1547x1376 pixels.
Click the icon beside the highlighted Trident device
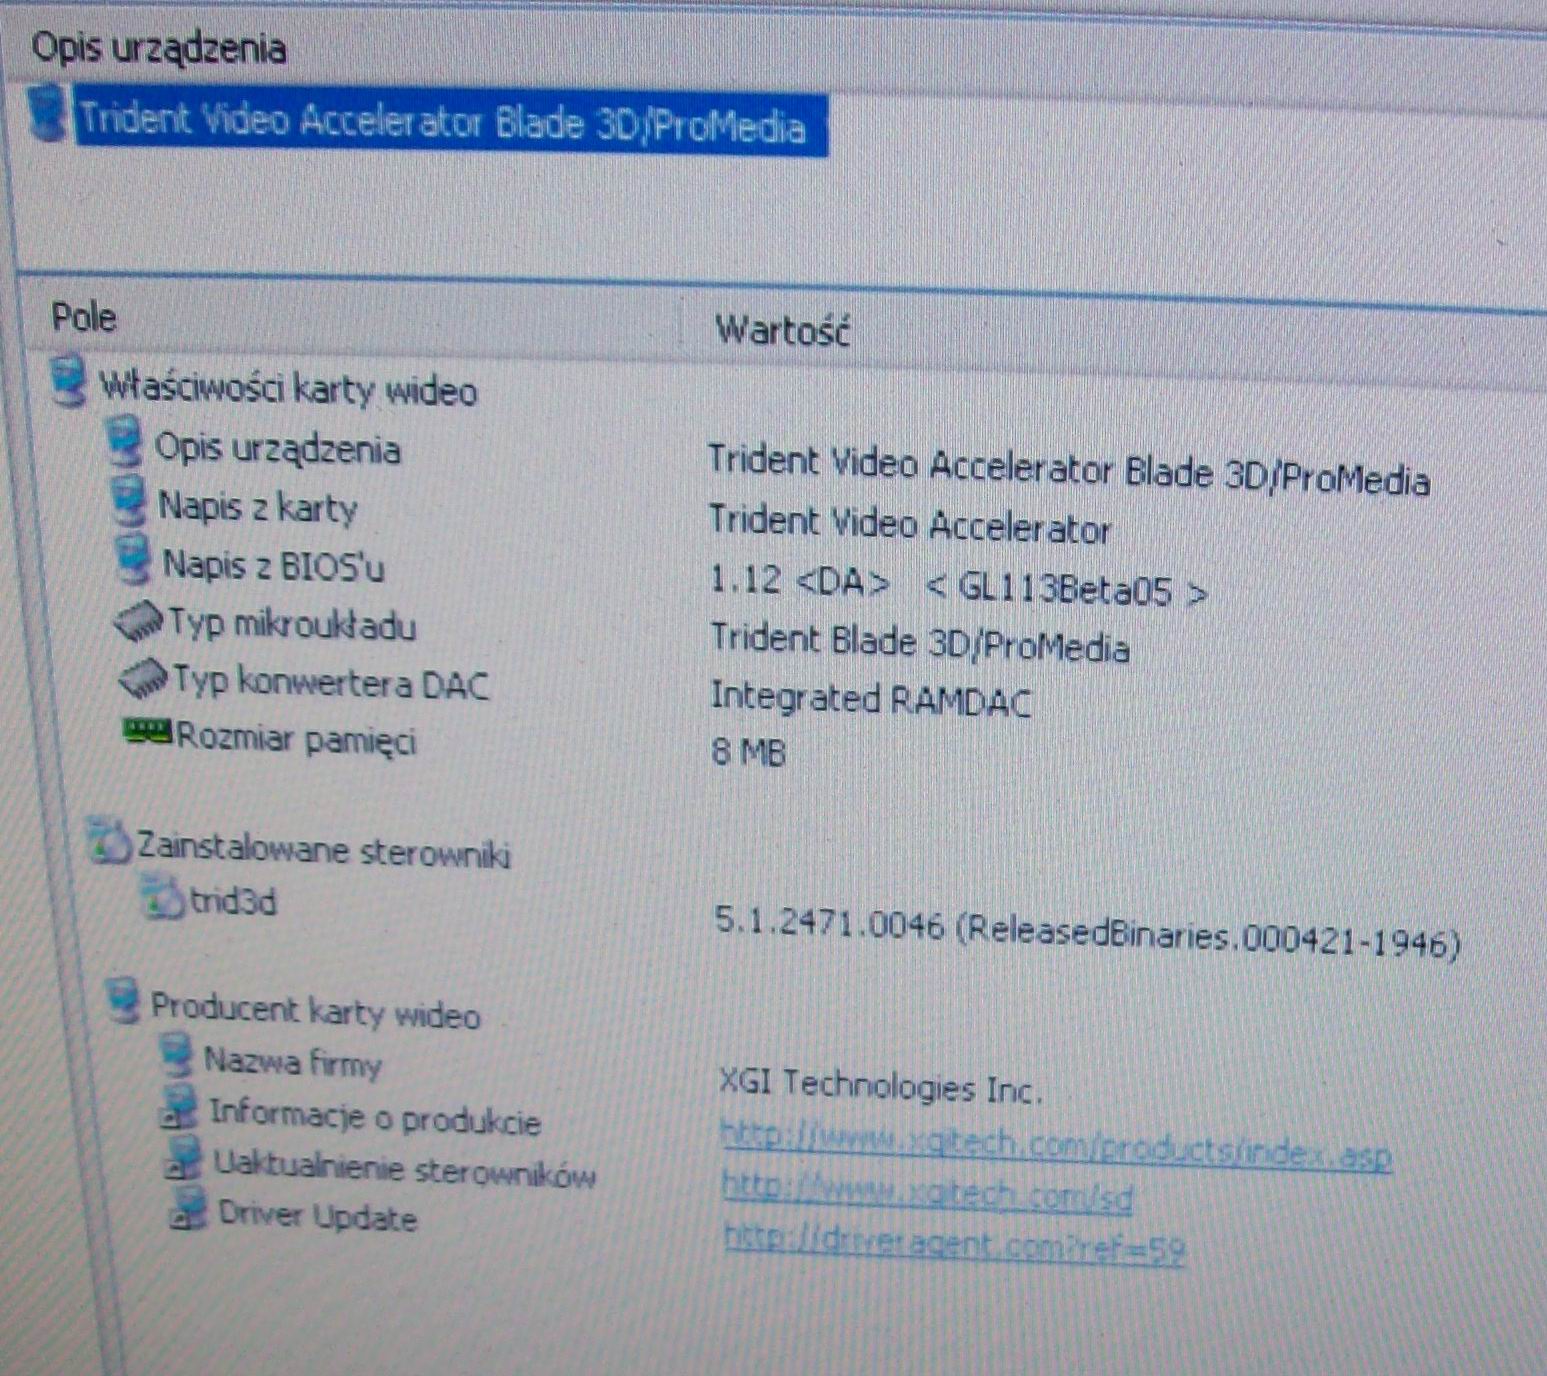pyautogui.click(x=46, y=112)
